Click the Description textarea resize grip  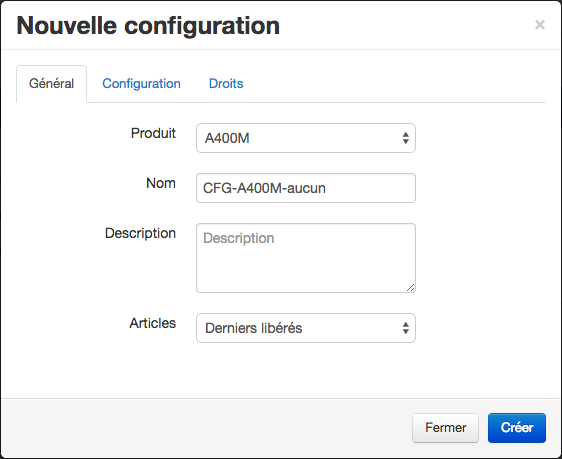point(411,288)
